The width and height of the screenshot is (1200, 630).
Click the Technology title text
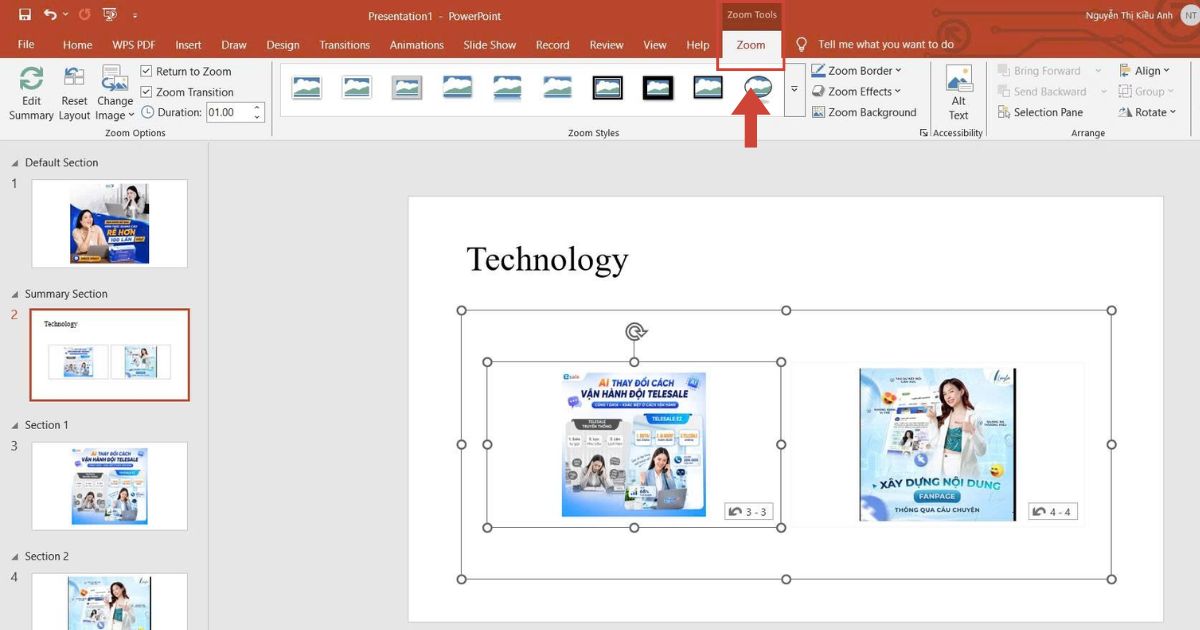[547, 259]
